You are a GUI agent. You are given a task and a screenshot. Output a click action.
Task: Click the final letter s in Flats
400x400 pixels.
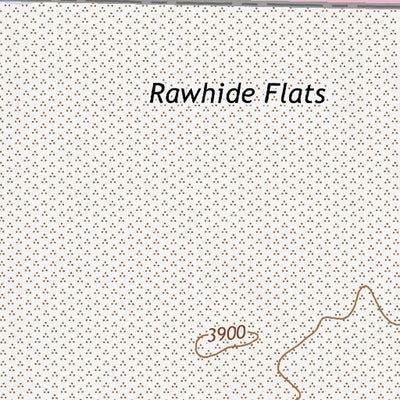click(320, 97)
